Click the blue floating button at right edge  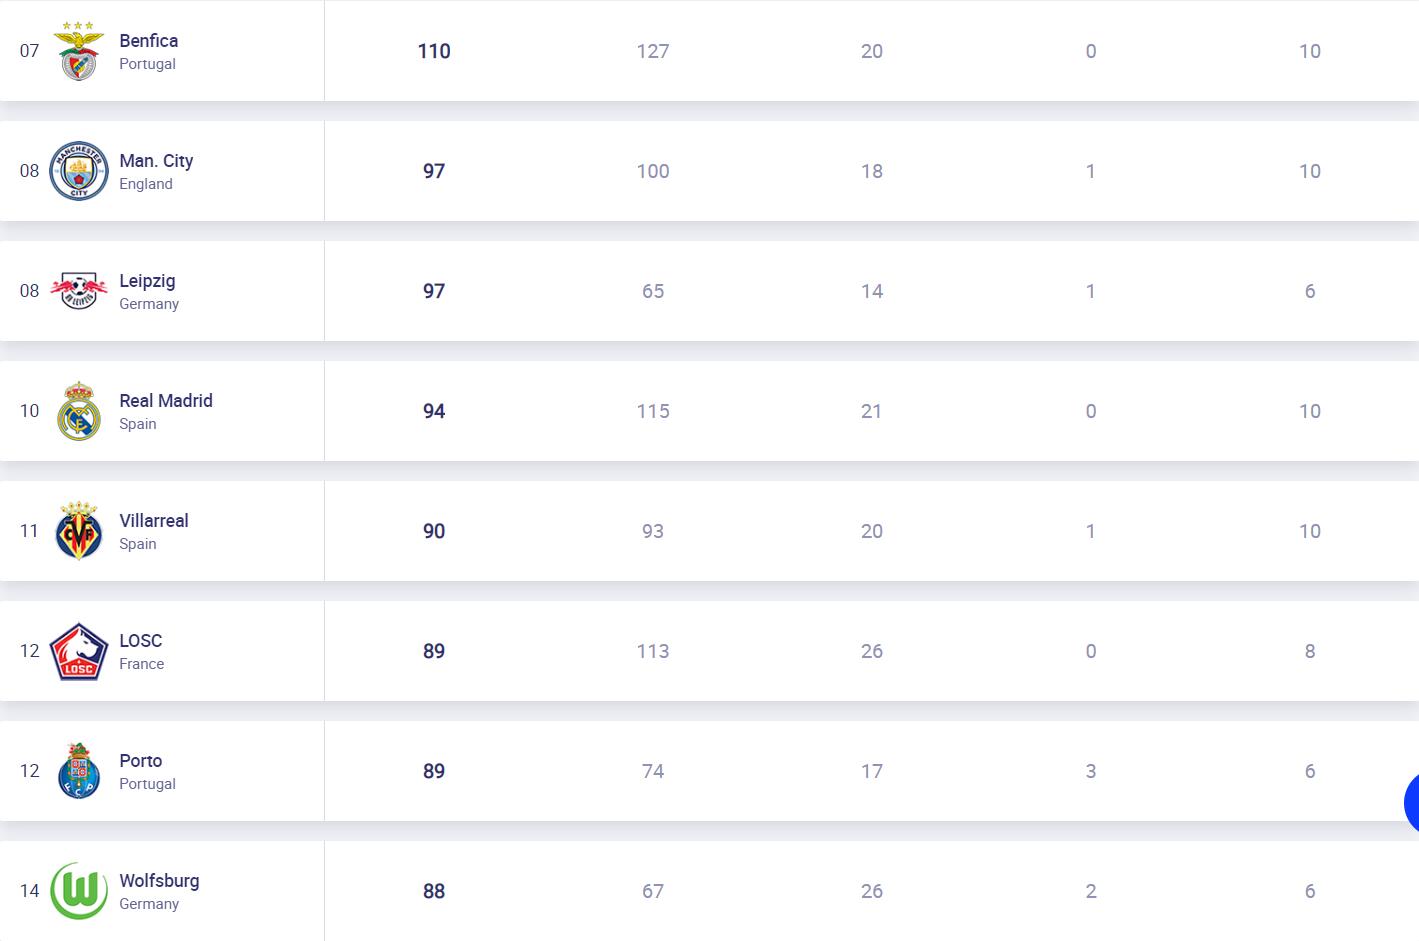click(1411, 802)
